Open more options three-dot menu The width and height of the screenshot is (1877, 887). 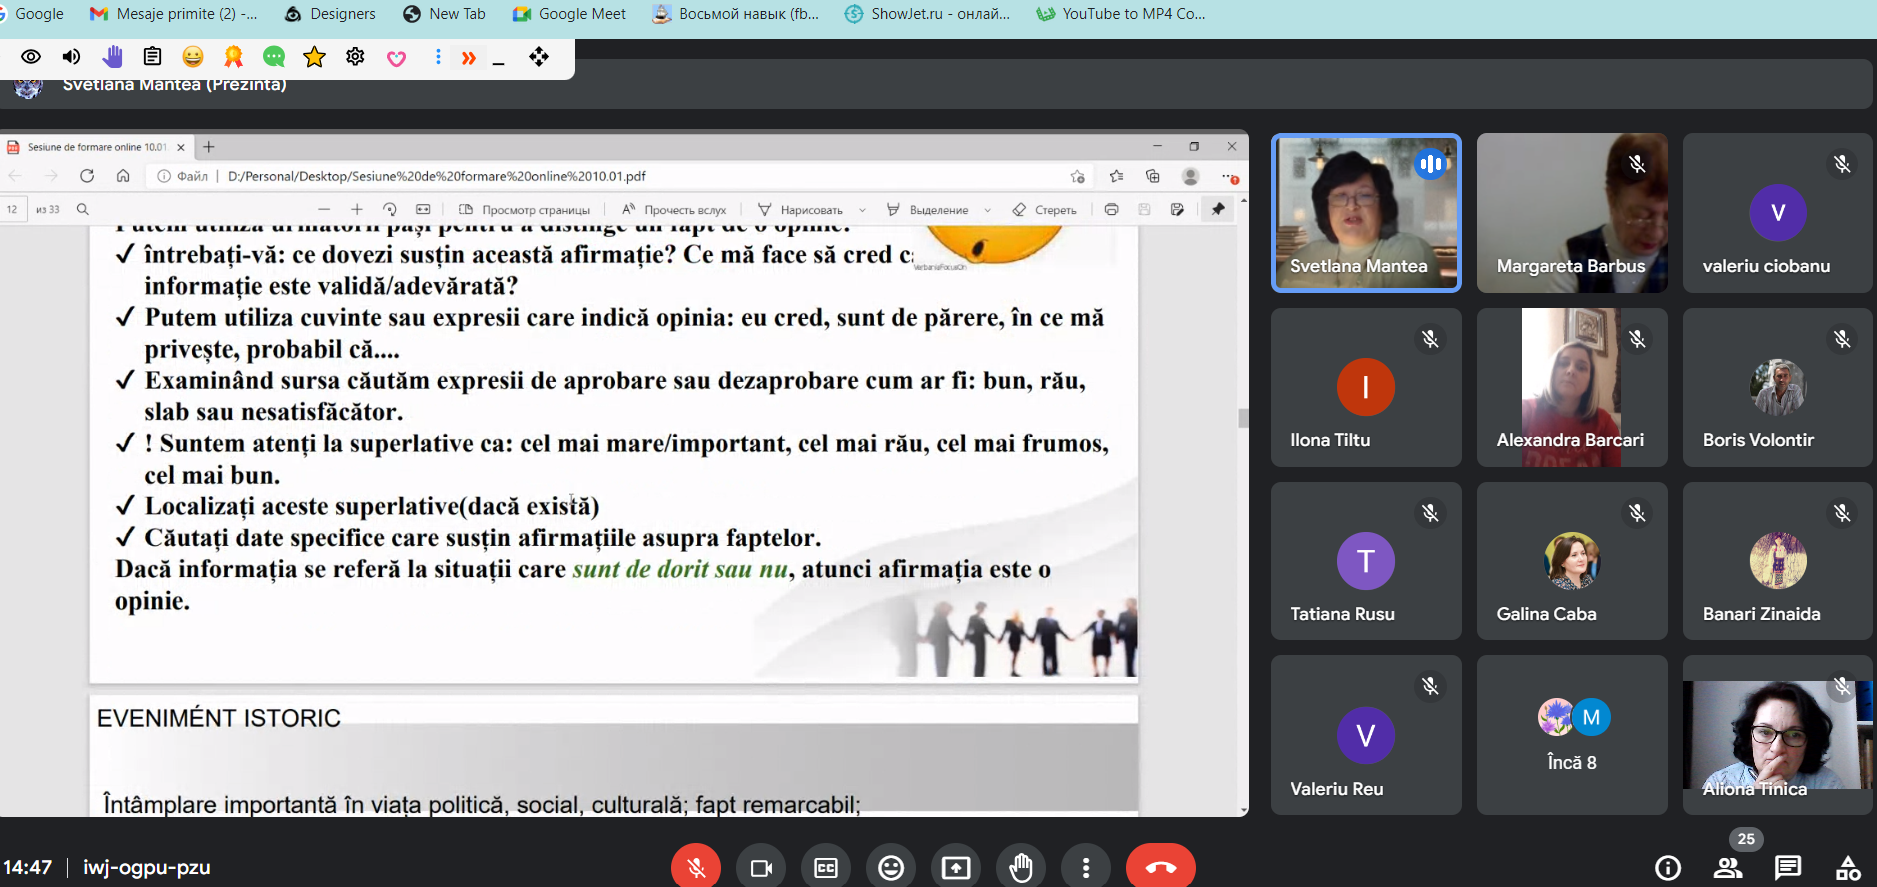[x=1086, y=867]
